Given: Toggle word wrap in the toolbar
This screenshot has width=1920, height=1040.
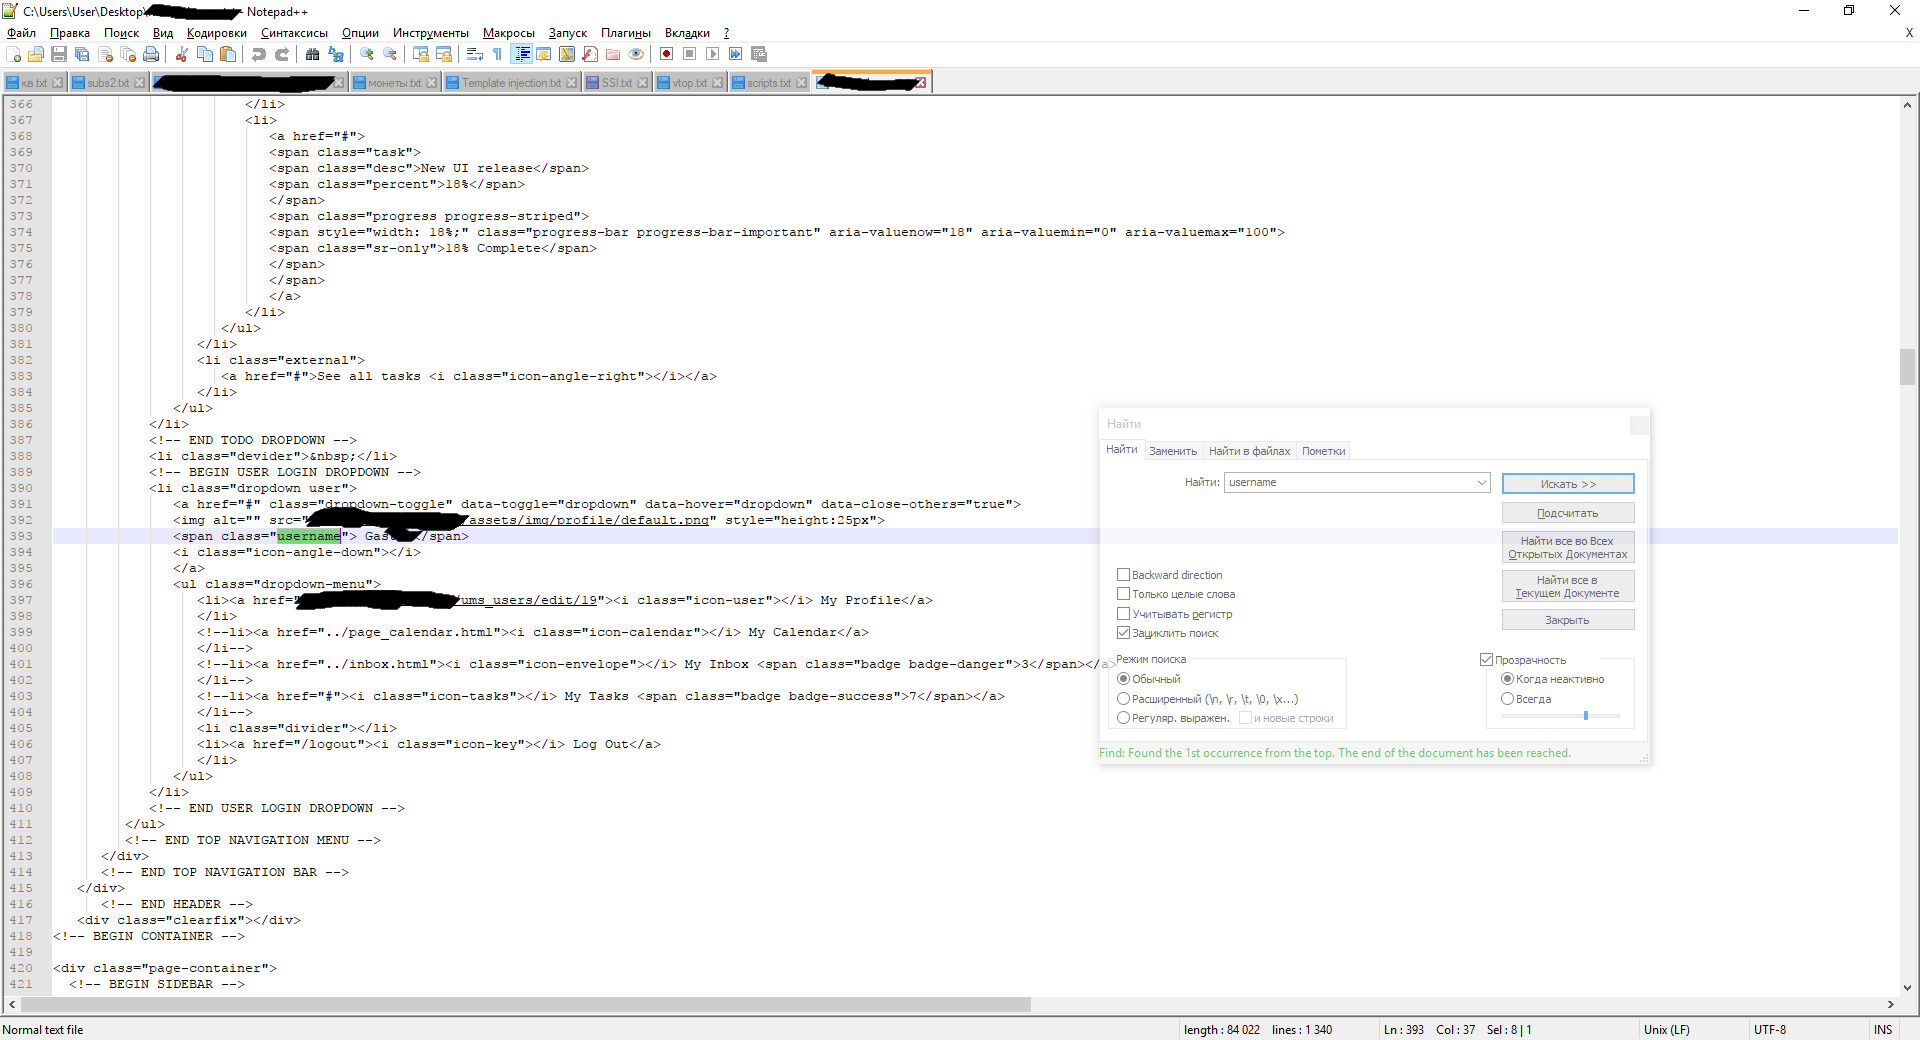Looking at the screenshot, I should click(475, 54).
